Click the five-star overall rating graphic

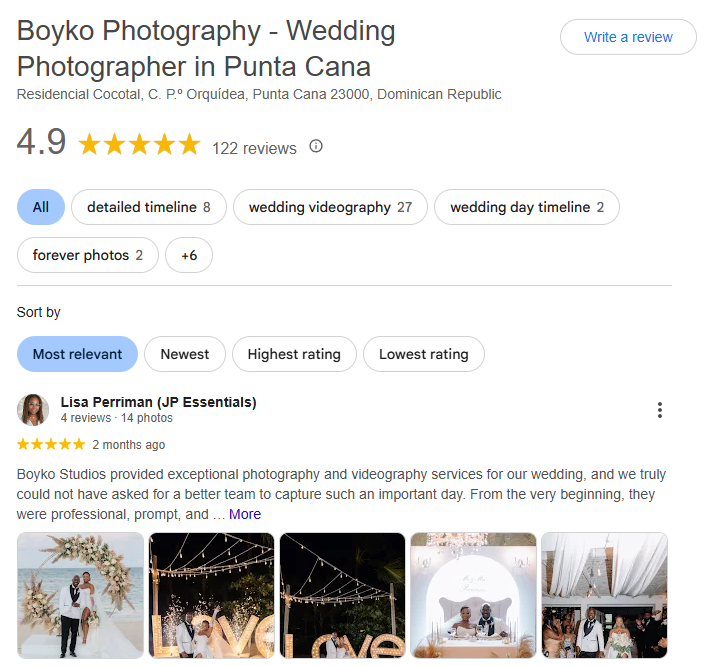click(x=139, y=144)
